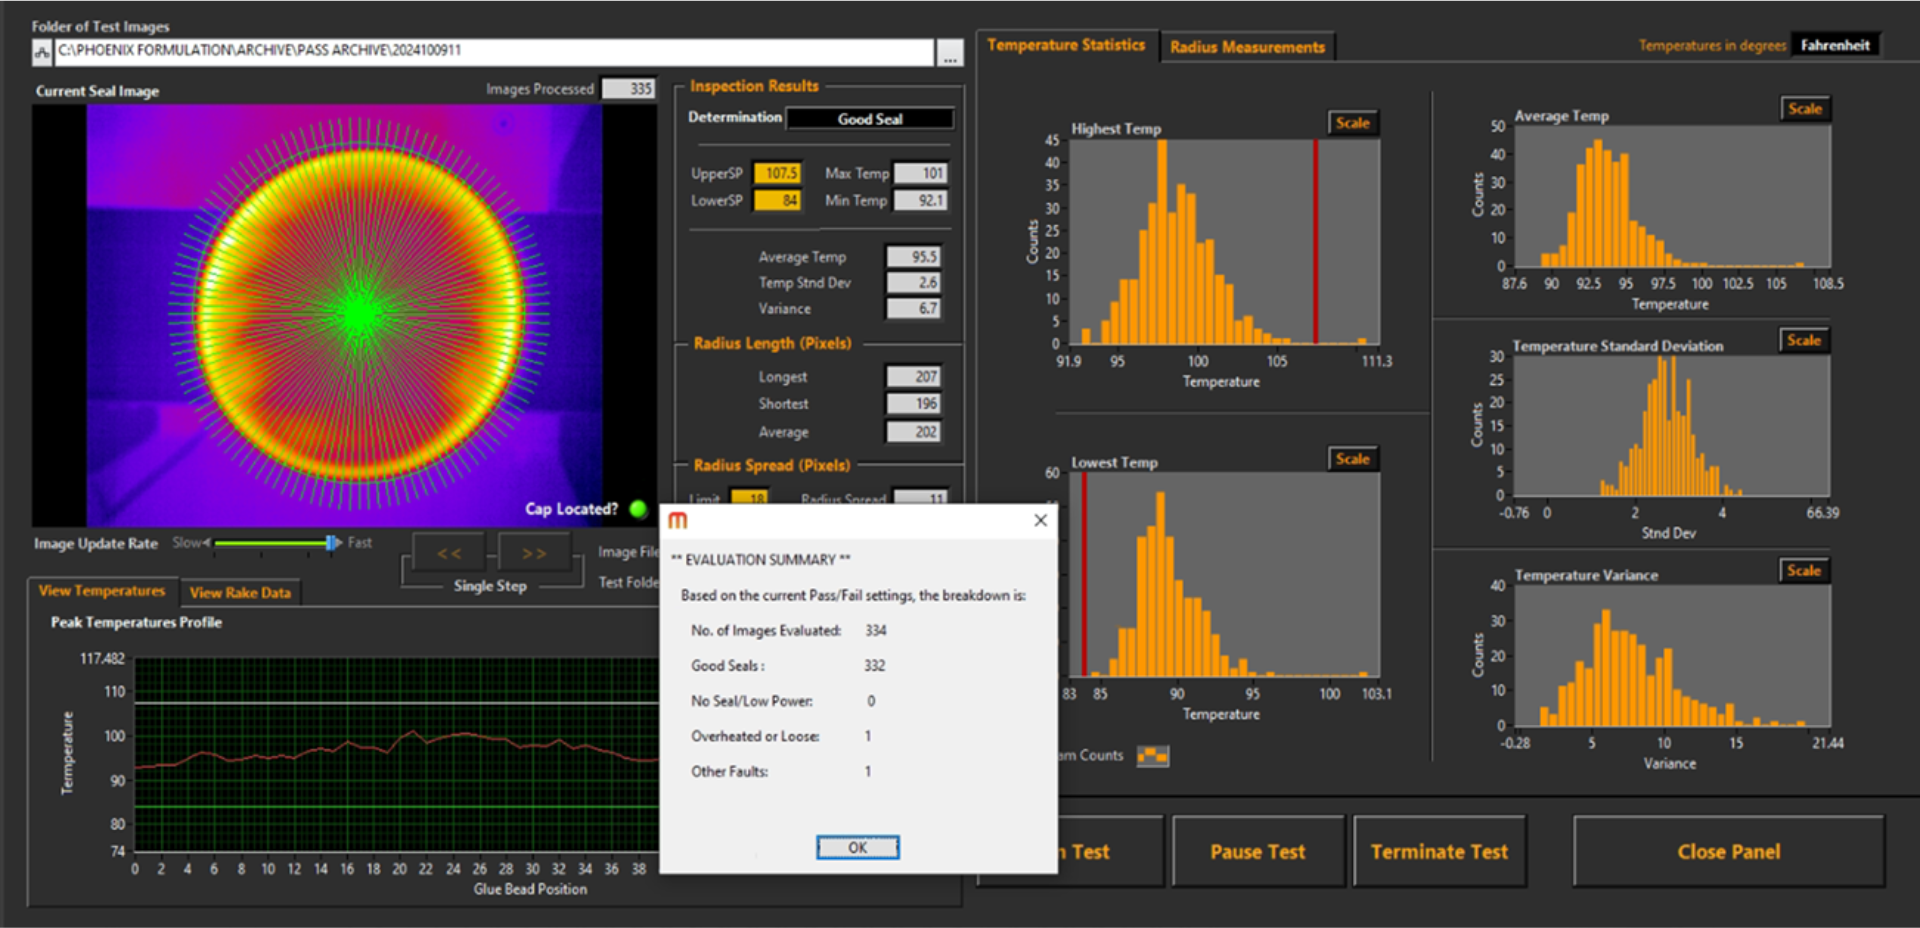Screen dimensions: 1920x928
Task: Toggle Scale on the Average Temp histogram
Action: (x=1804, y=109)
